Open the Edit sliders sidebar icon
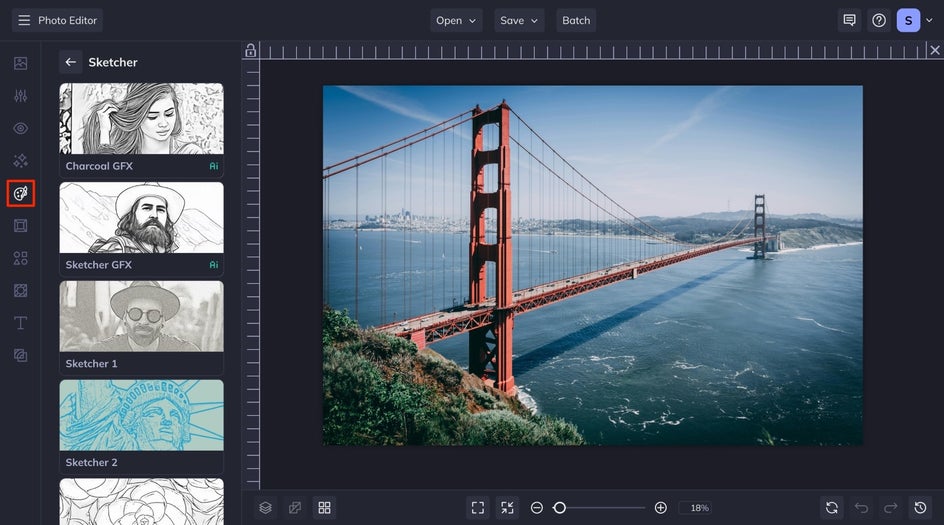Screen dimensions: 944x525 click(x=20, y=96)
